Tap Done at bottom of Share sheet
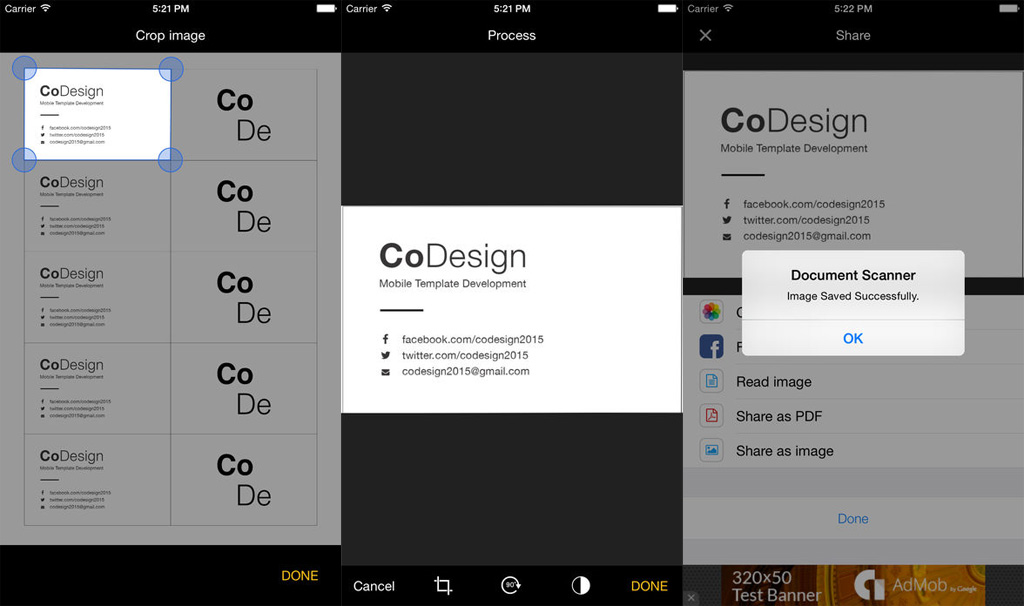Screen dimensions: 1024x606 853,519
